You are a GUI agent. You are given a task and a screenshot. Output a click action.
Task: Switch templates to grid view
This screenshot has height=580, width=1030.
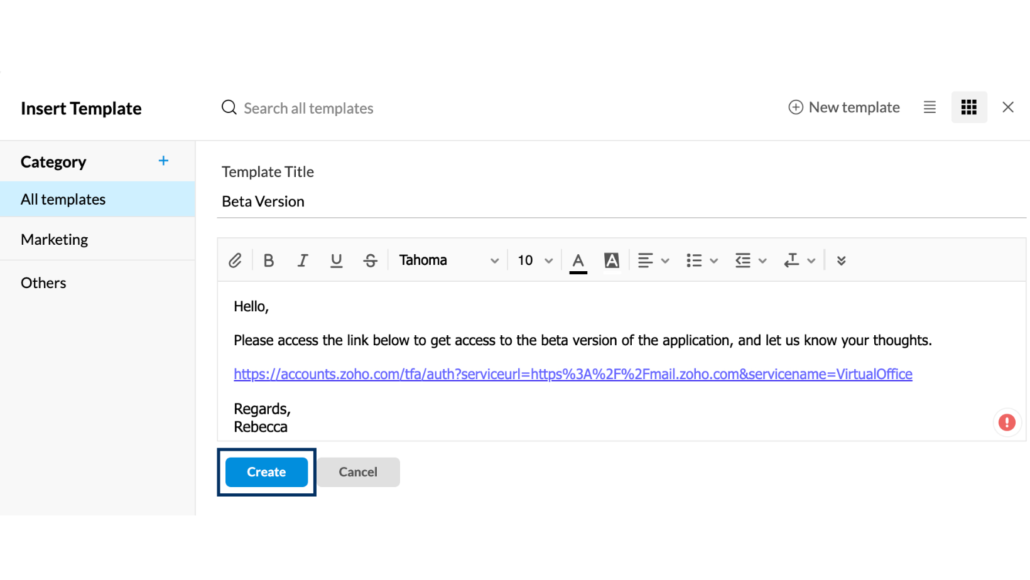(x=968, y=107)
